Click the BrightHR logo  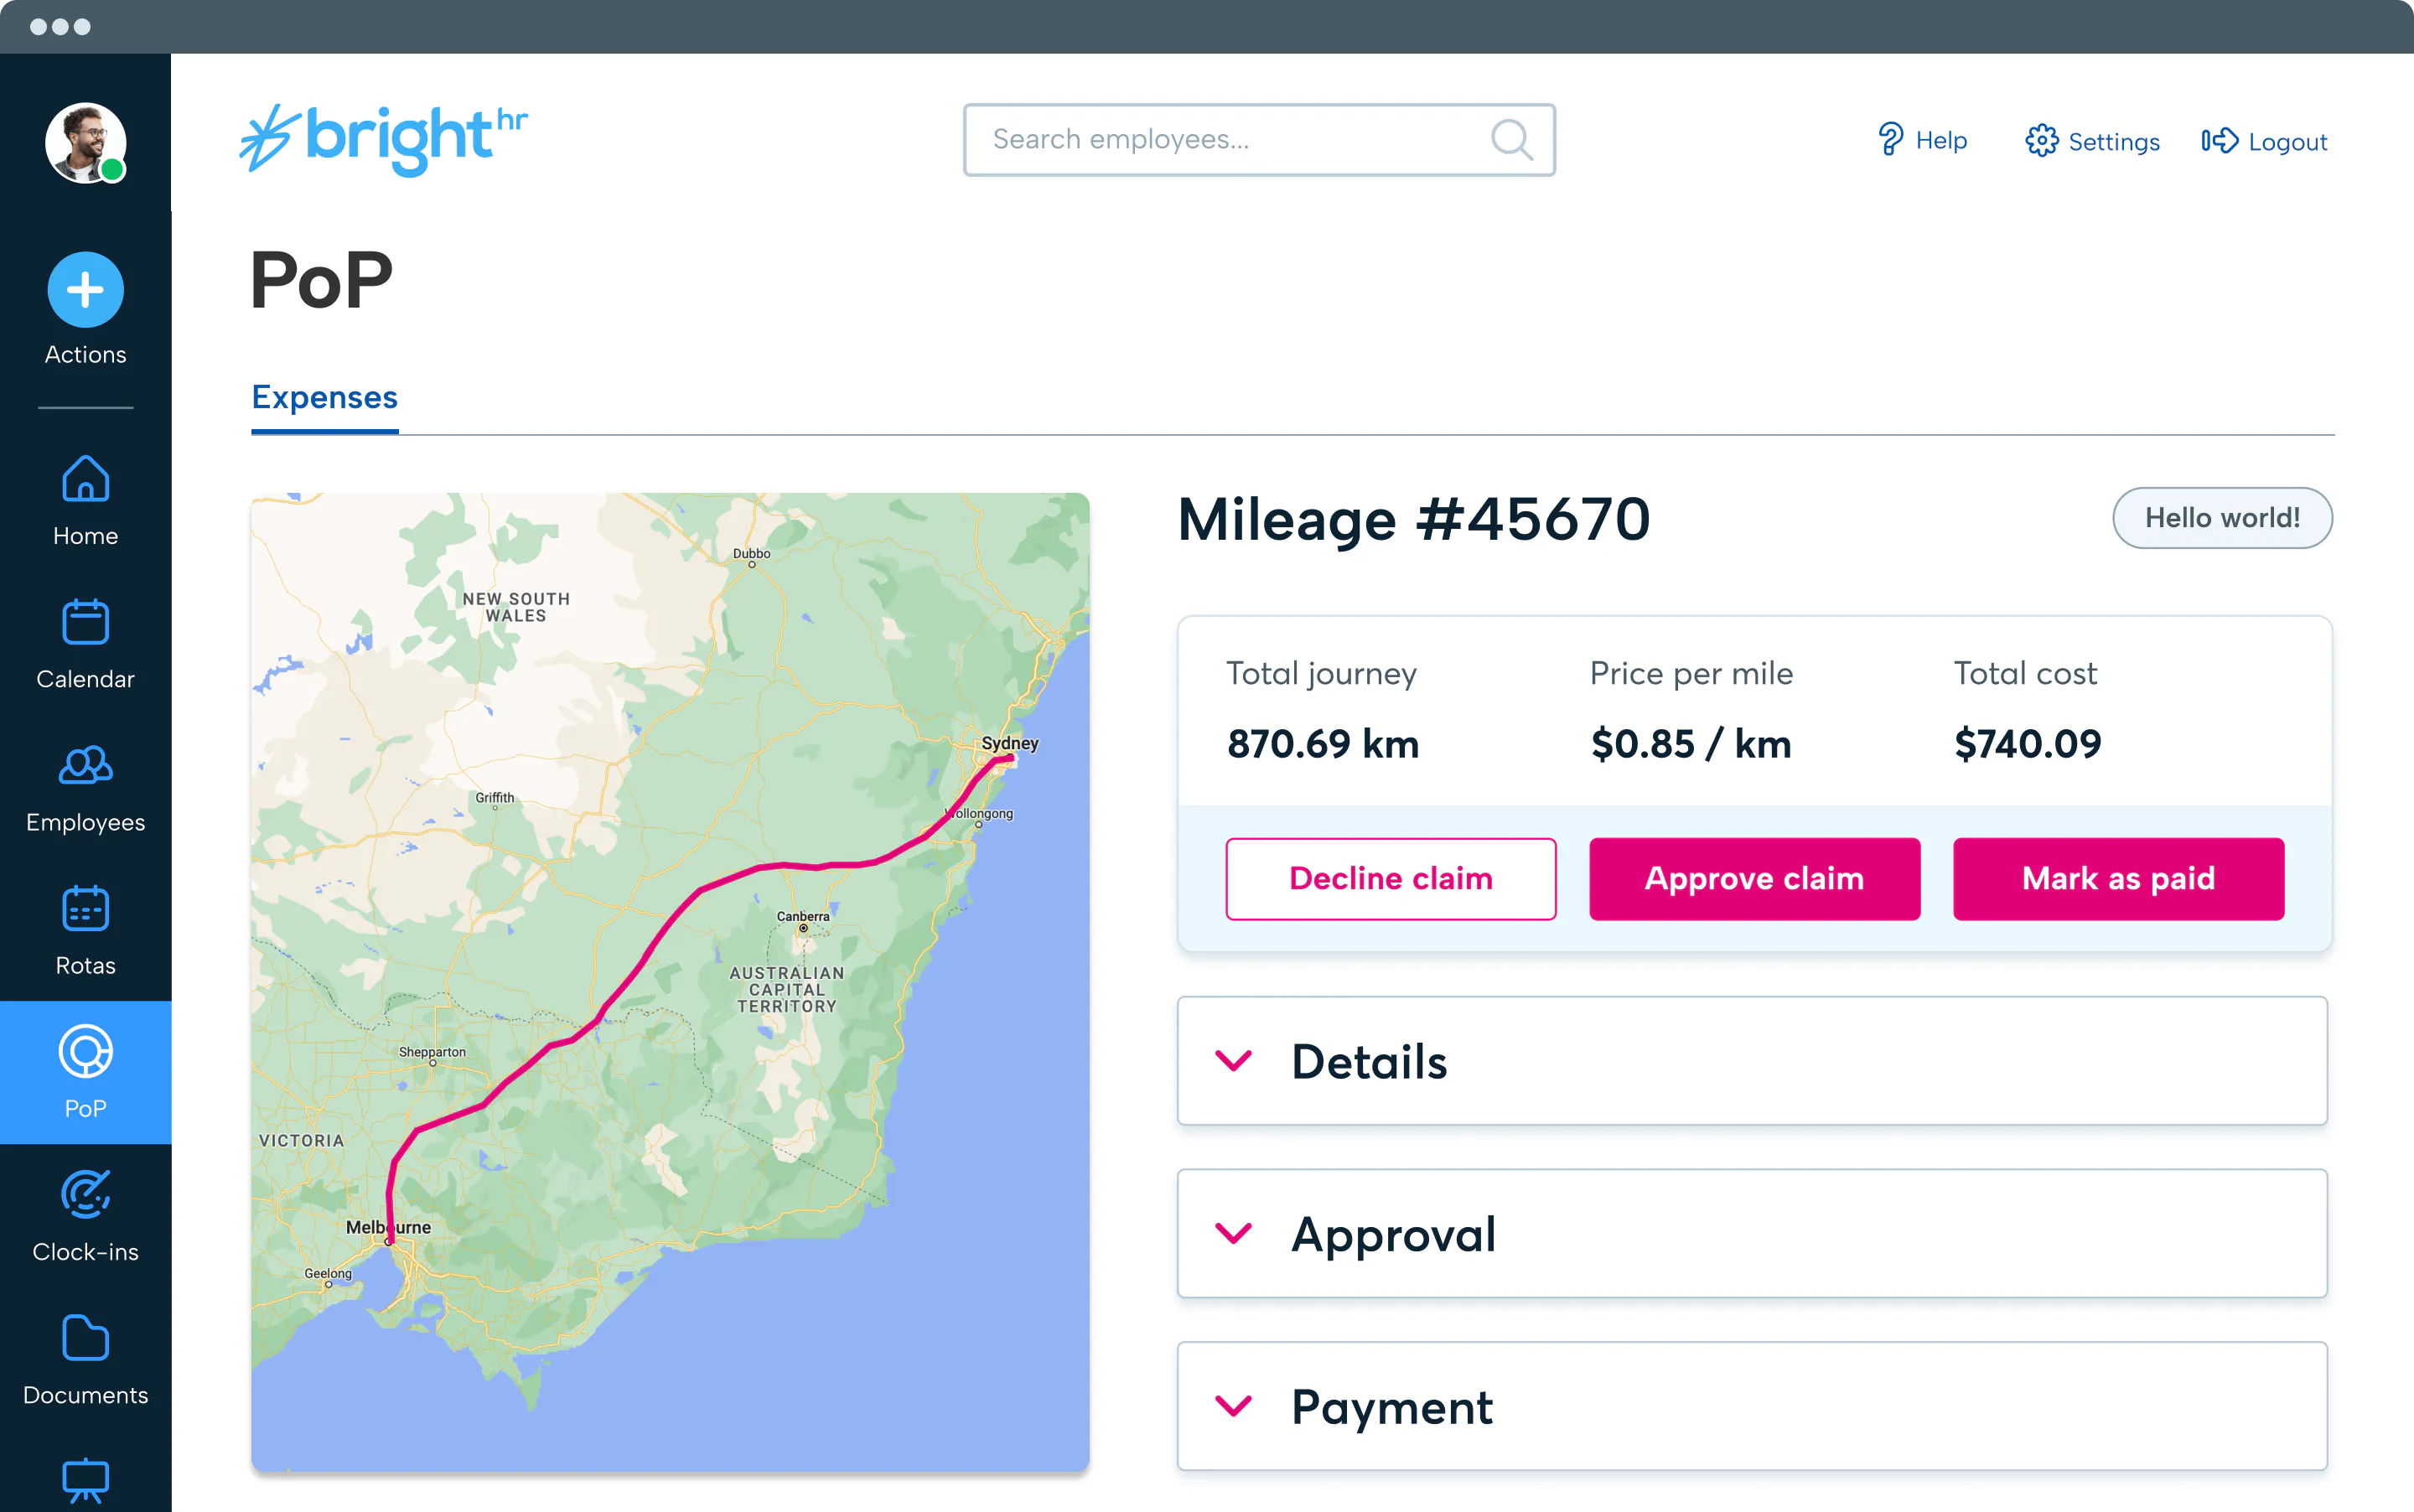(x=384, y=139)
